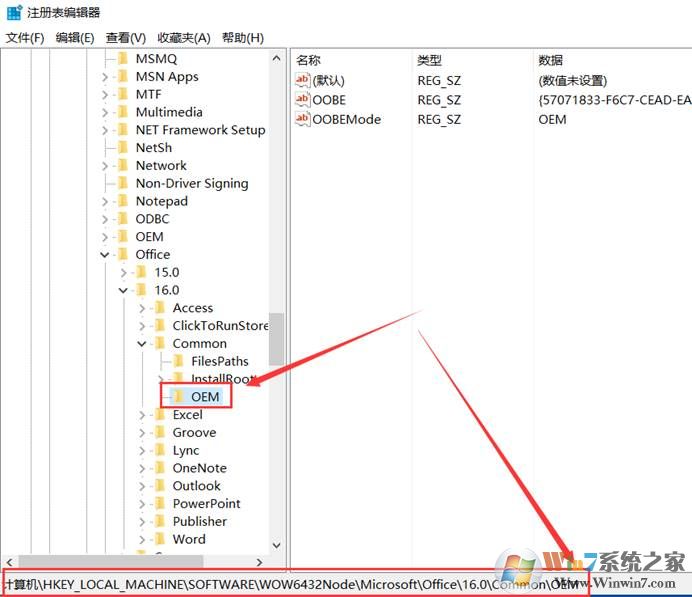The width and height of the screenshot is (692, 597).
Task: Expand the 15.0 key
Action: point(123,273)
